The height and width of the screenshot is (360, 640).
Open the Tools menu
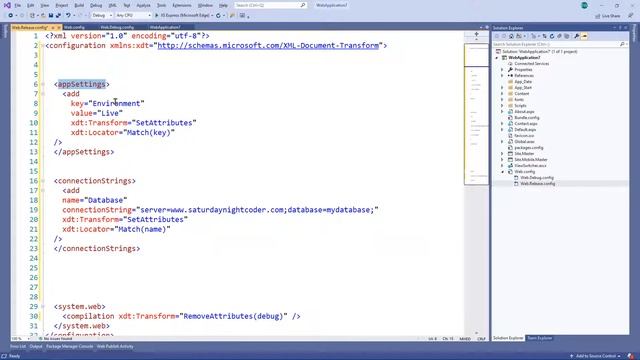[x=162, y=5]
